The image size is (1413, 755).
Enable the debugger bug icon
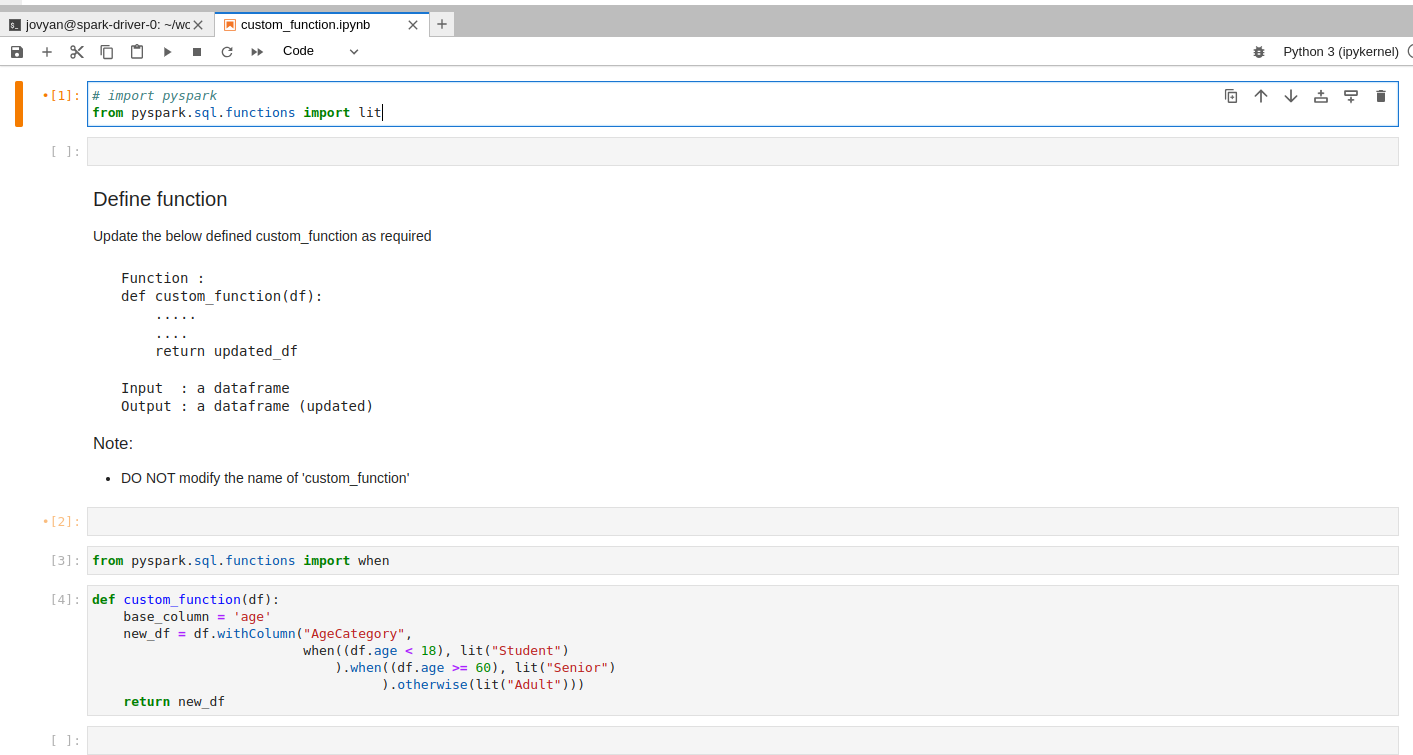pyautogui.click(x=1258, y=52)
